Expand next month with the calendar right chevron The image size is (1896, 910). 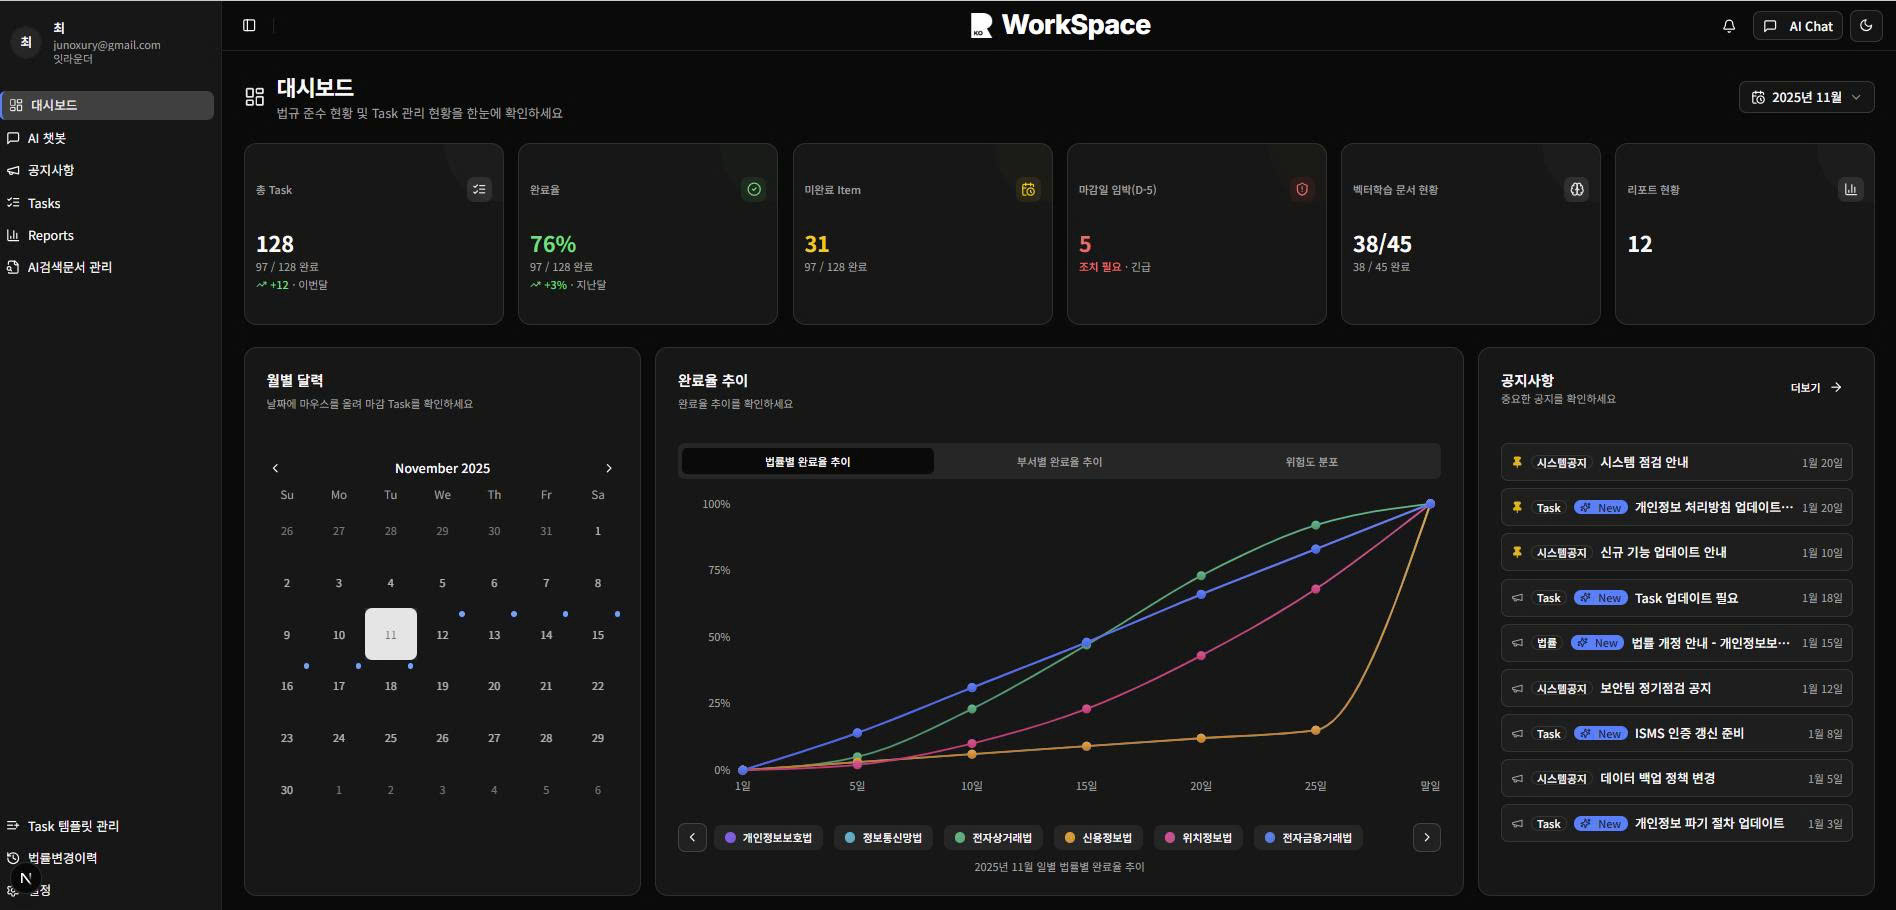coord(609,467)
